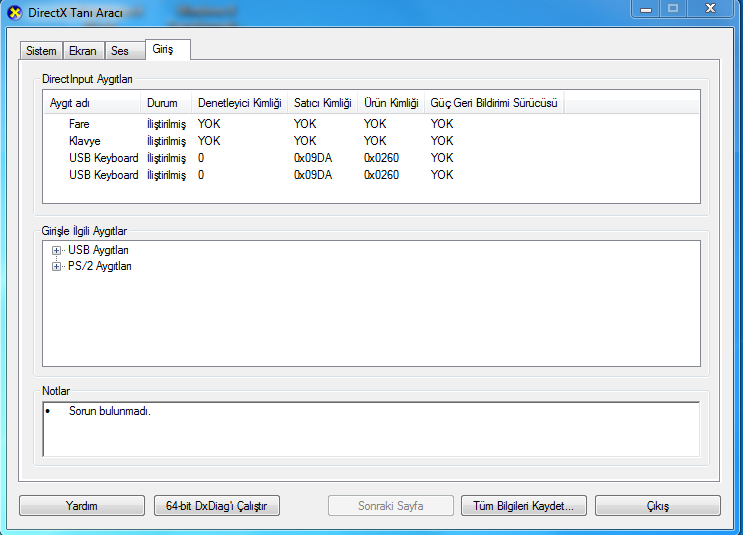Click the İliştirilmiş status for Klavye

coord(166,141)
